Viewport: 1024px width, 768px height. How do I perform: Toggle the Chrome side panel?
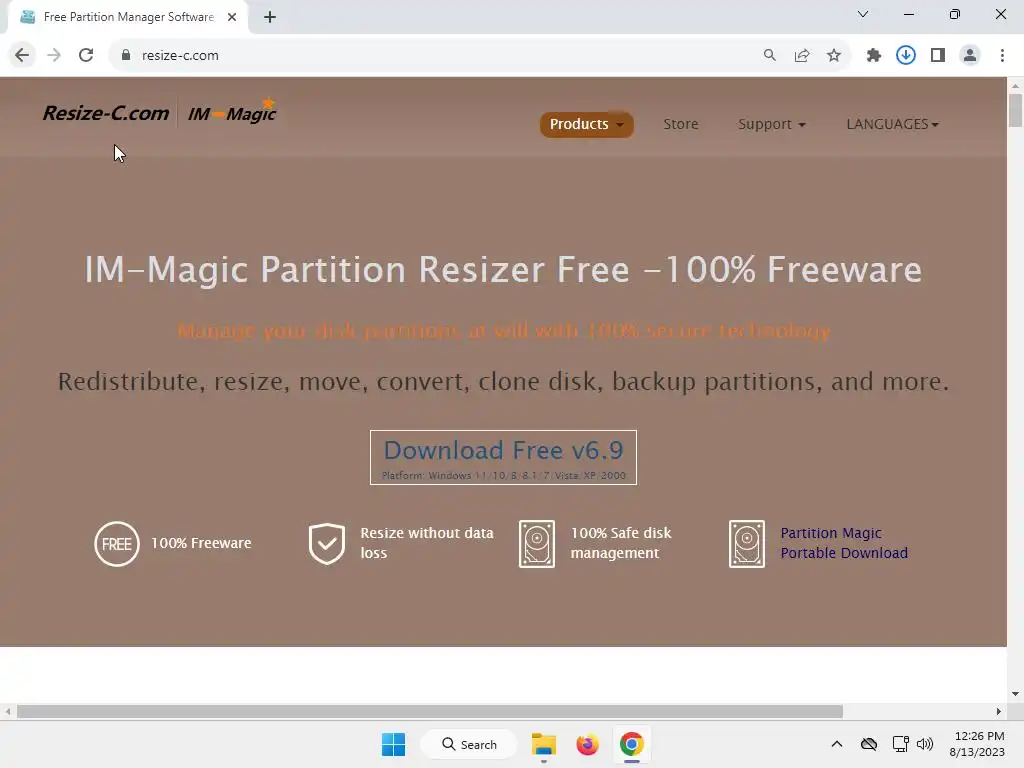(938, 56)
